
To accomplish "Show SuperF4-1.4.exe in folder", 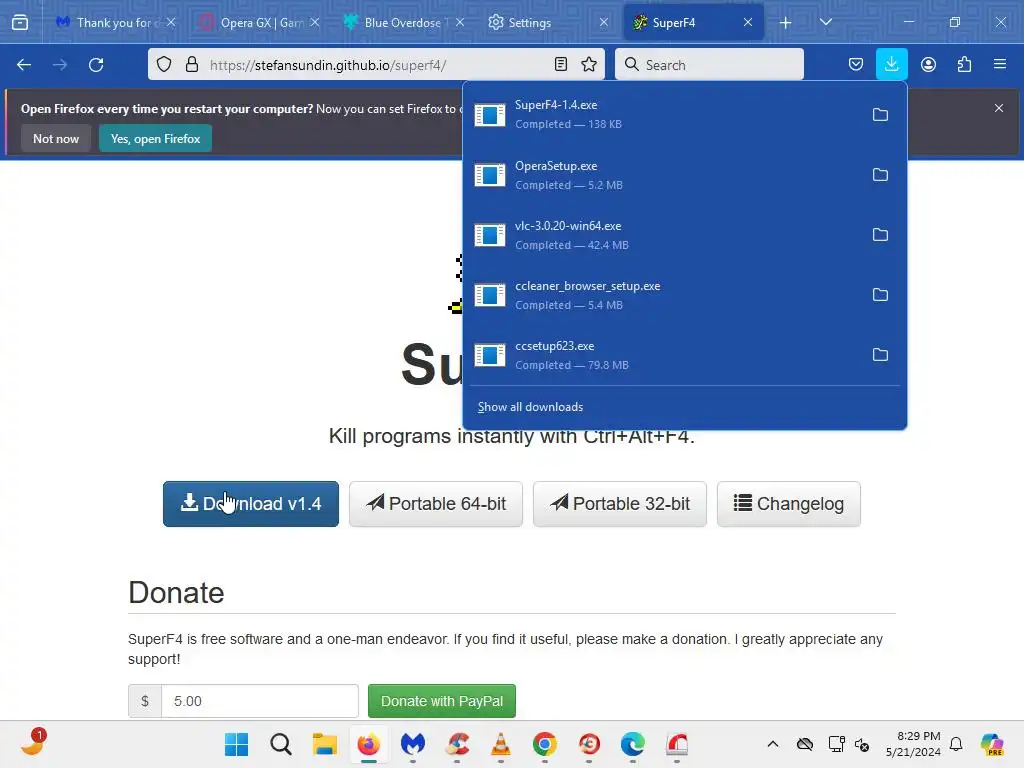I will [880, 115].
